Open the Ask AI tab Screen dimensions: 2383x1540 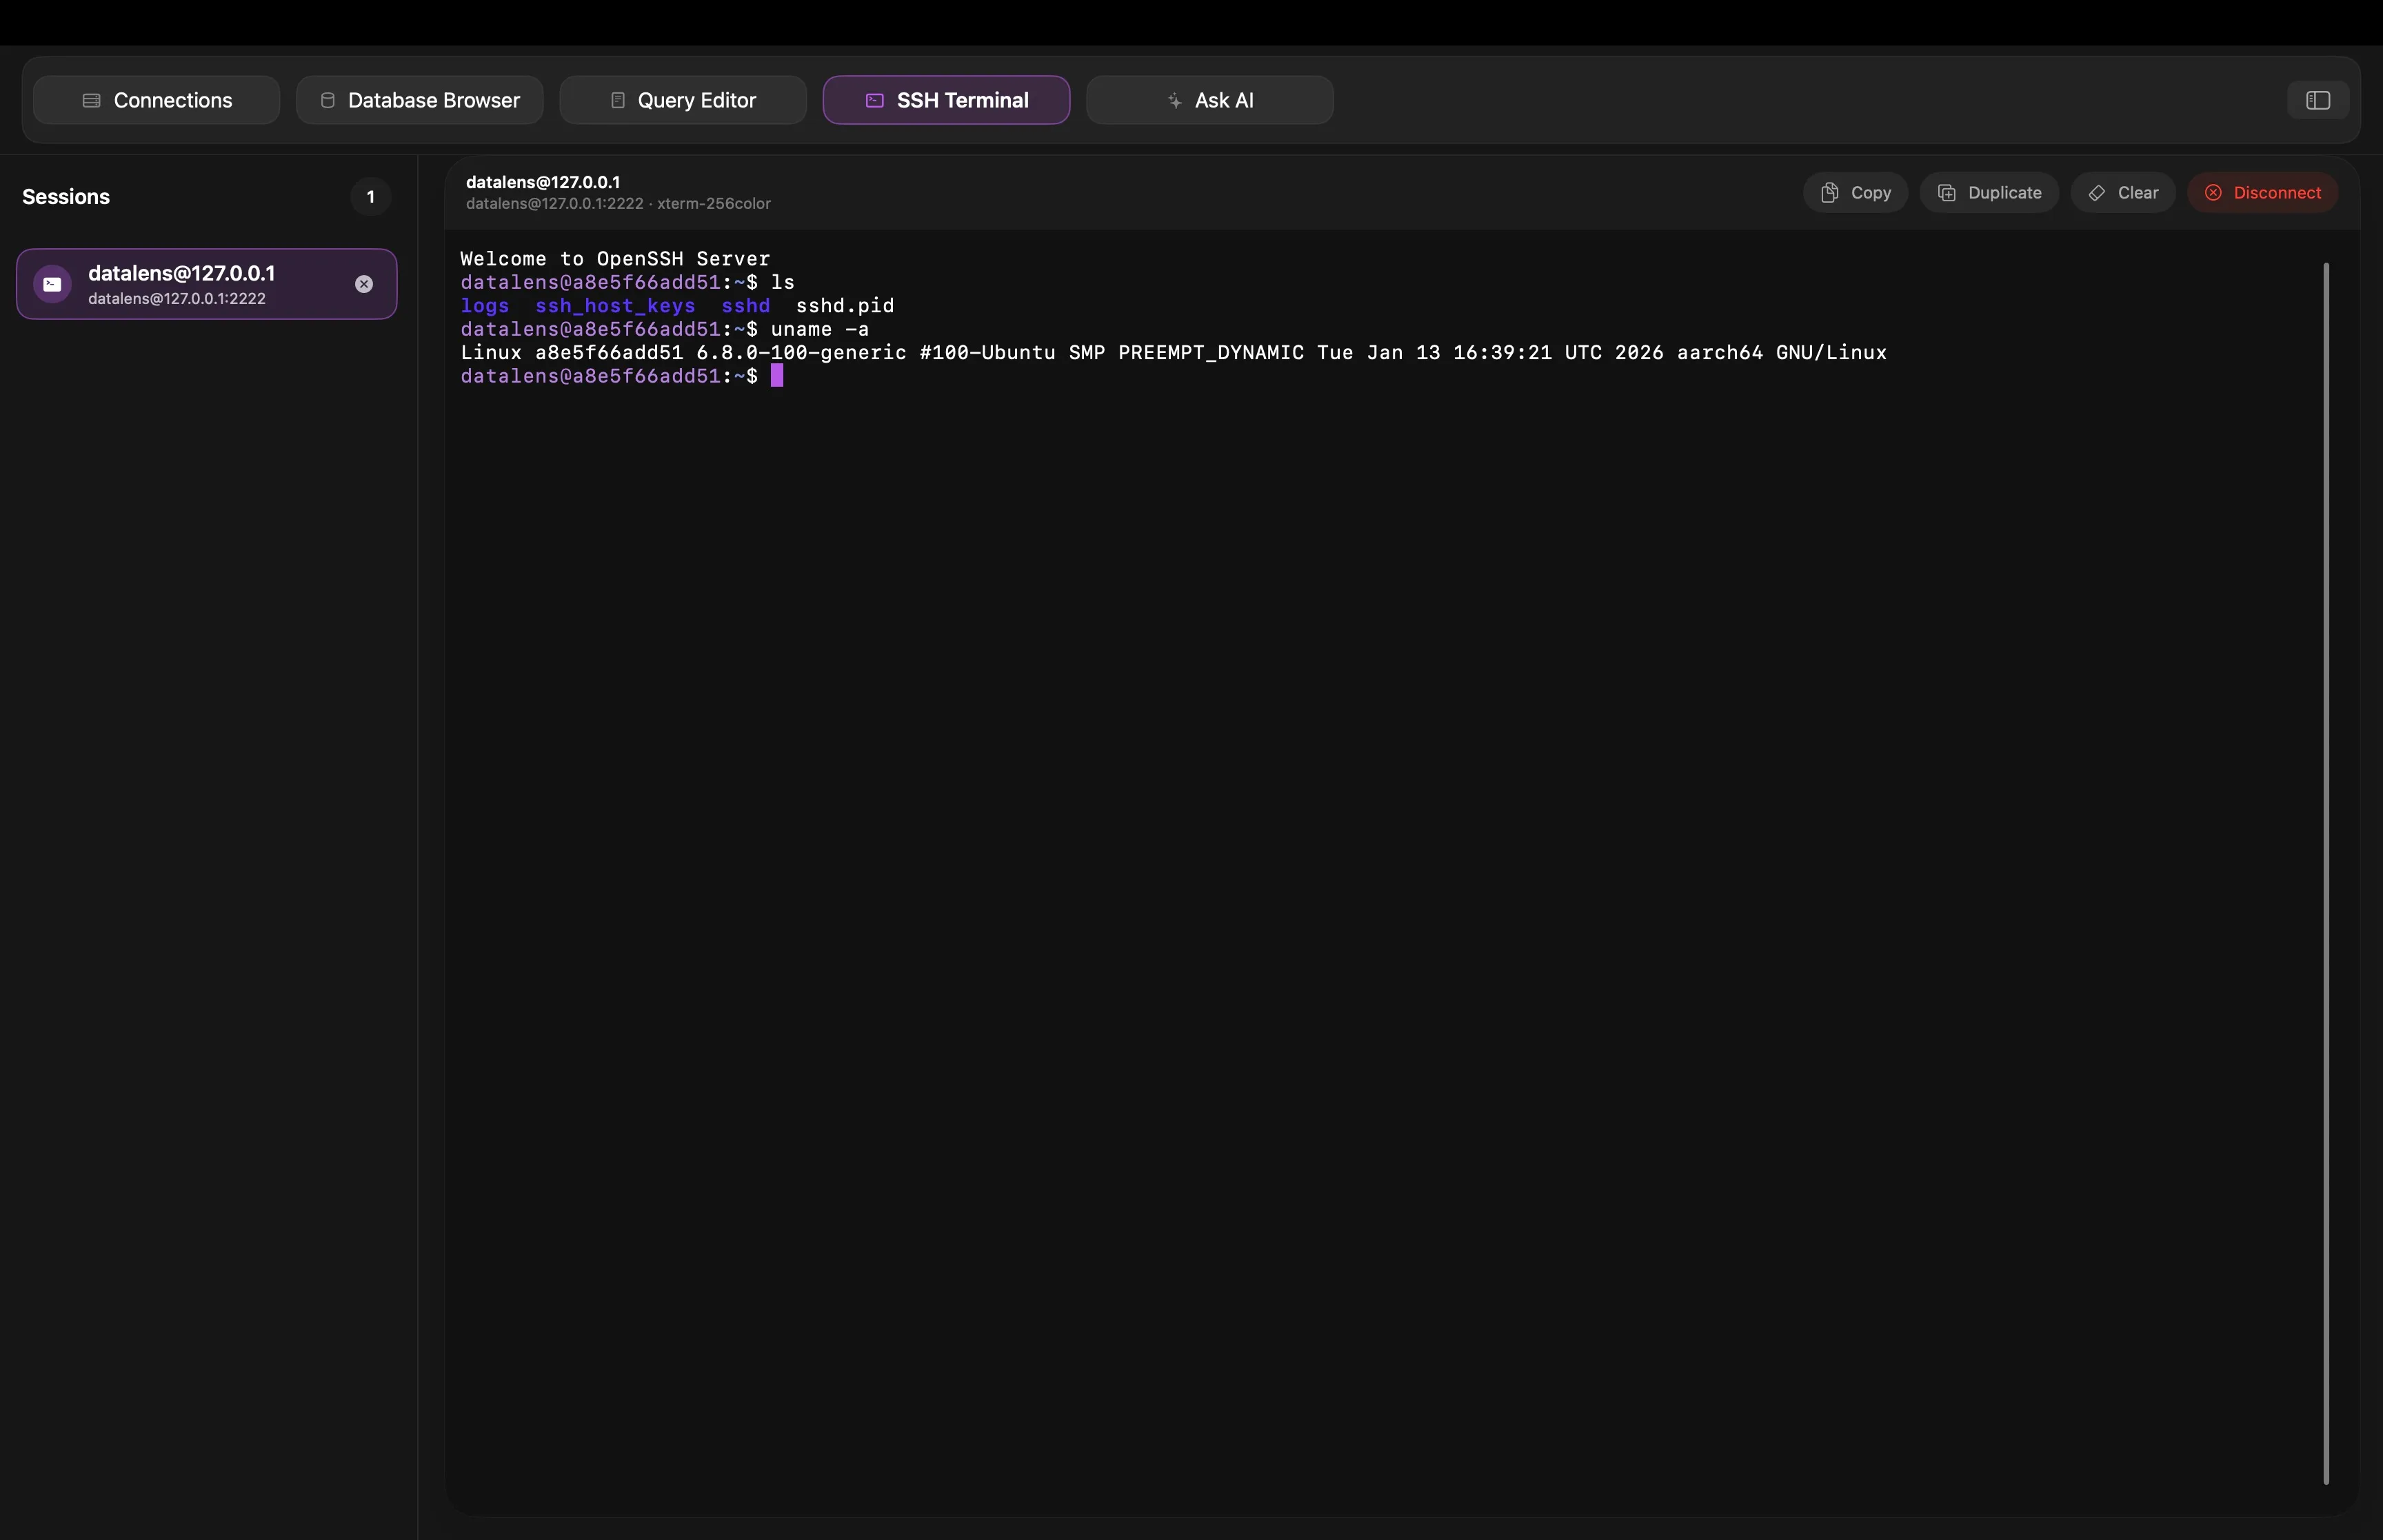click(x=1209, y=100)
